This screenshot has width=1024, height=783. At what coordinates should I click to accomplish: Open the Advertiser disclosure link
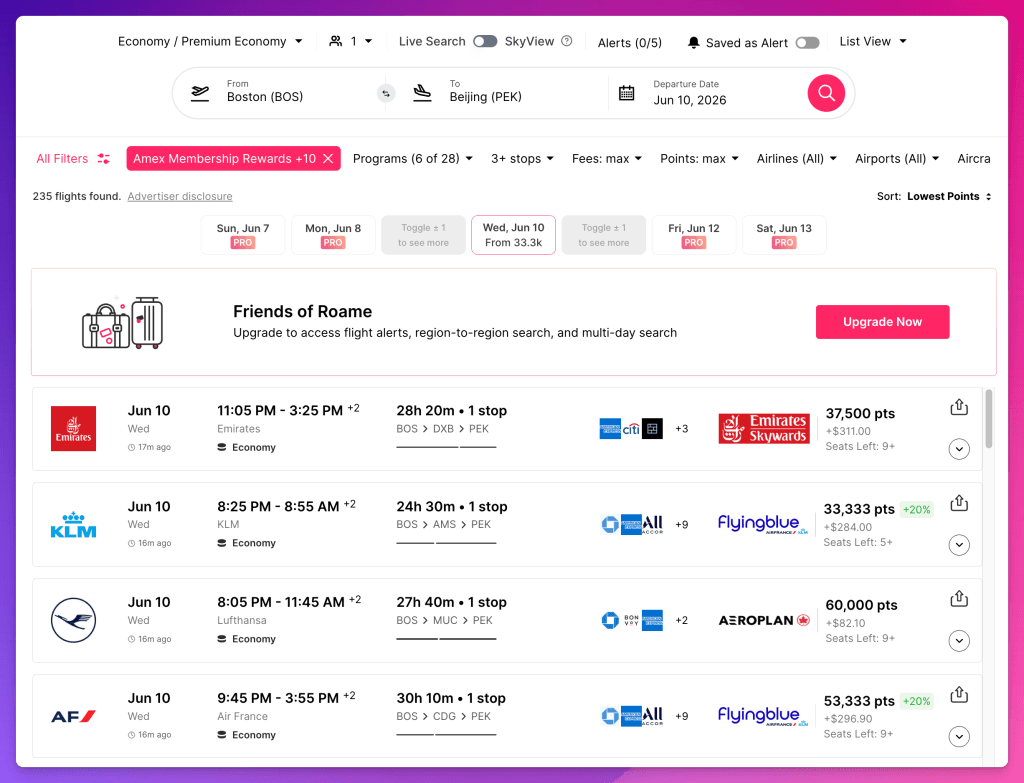[x=180, y=197]
